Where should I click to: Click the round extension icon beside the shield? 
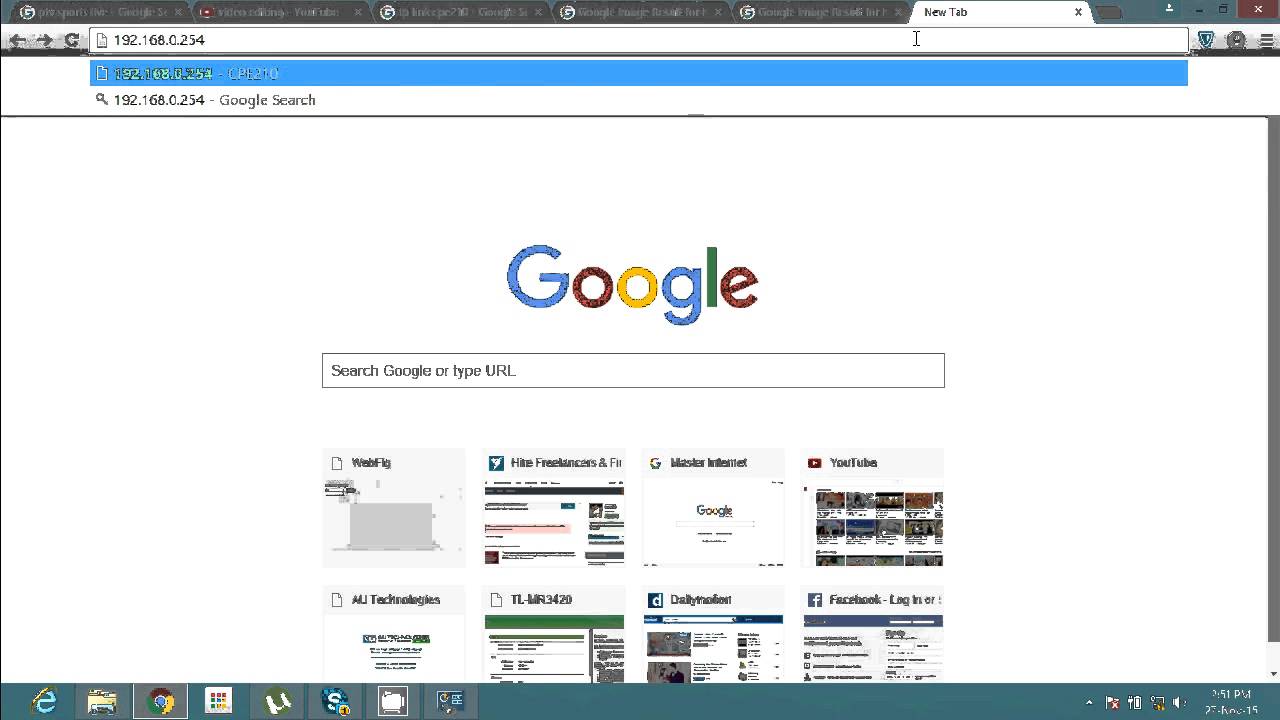point(1237,40)
